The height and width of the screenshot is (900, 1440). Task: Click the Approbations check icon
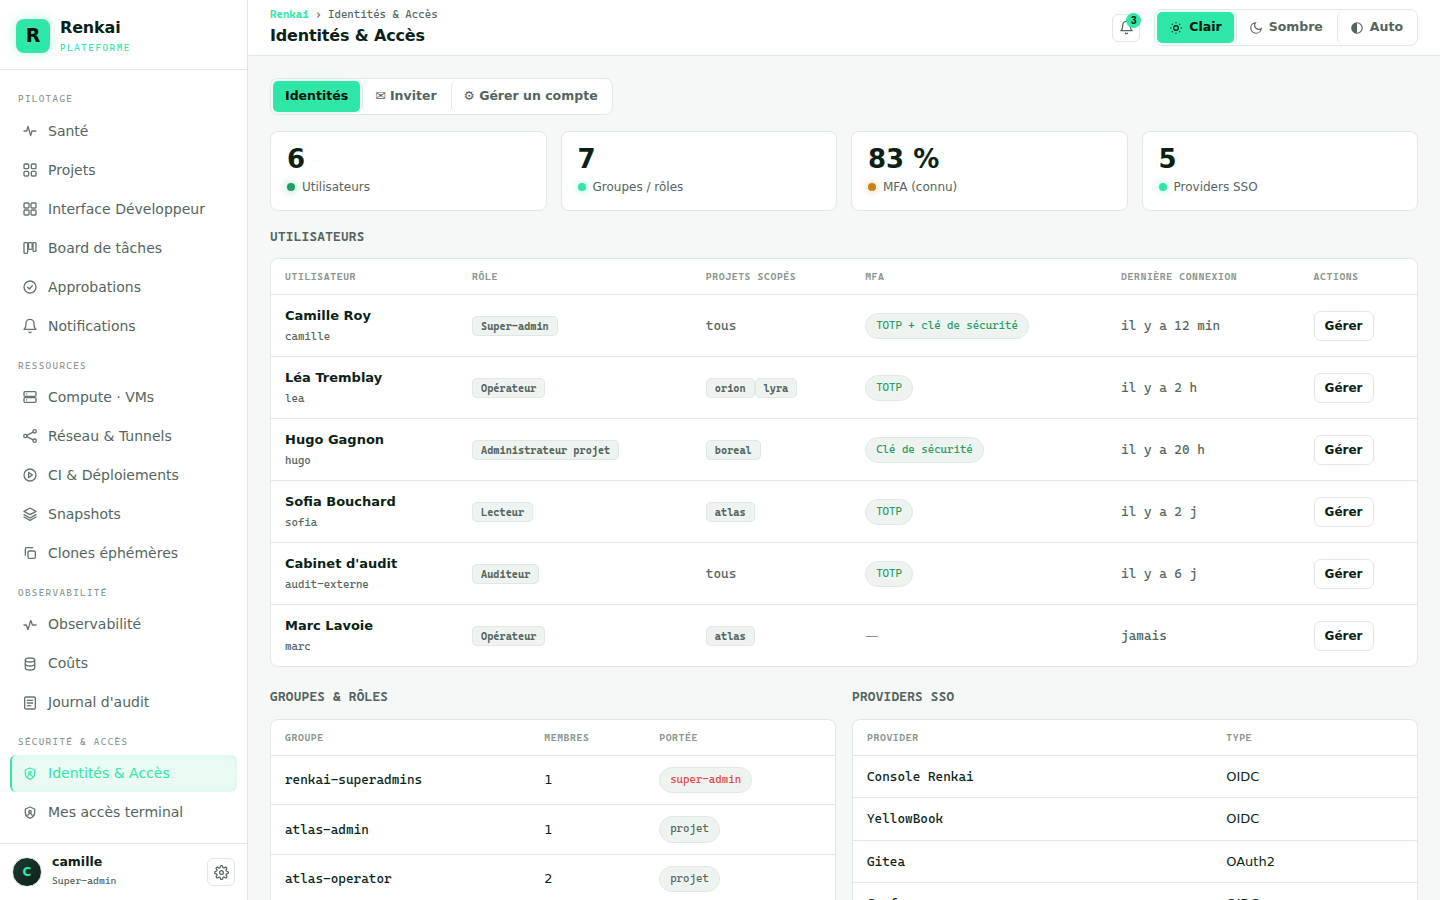click(30, 287)
